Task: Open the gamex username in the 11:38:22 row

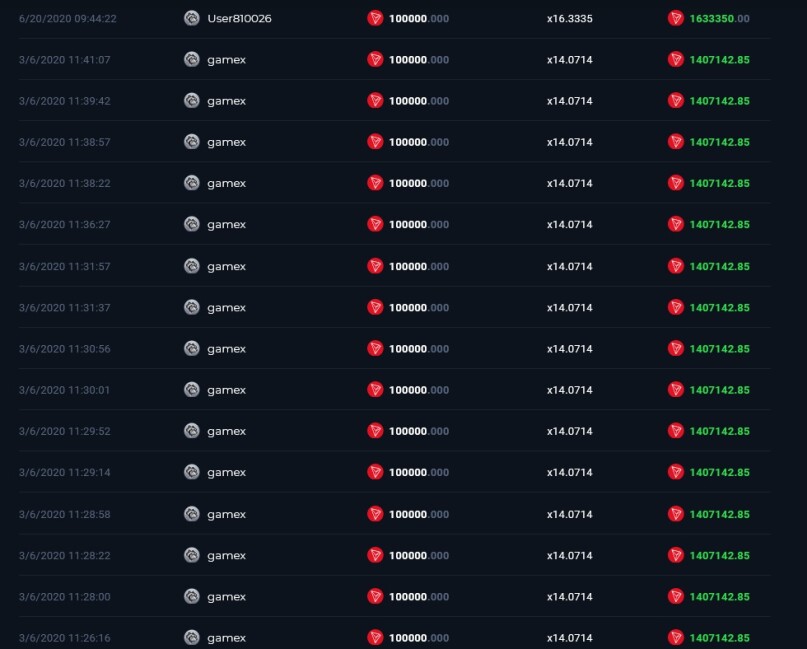Action: (x=226, y=184)
